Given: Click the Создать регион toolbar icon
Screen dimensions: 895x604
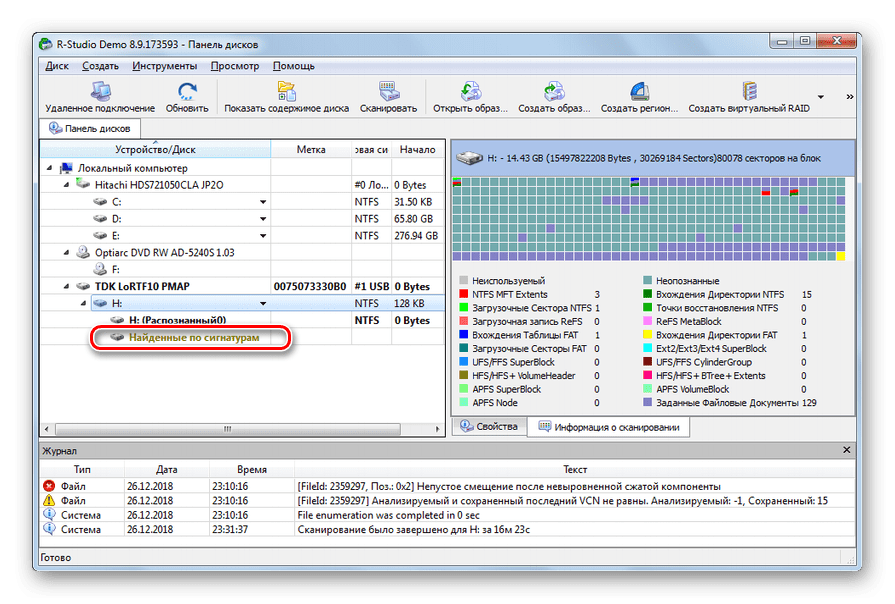Looking at the screenshot, I should point(639,92).
